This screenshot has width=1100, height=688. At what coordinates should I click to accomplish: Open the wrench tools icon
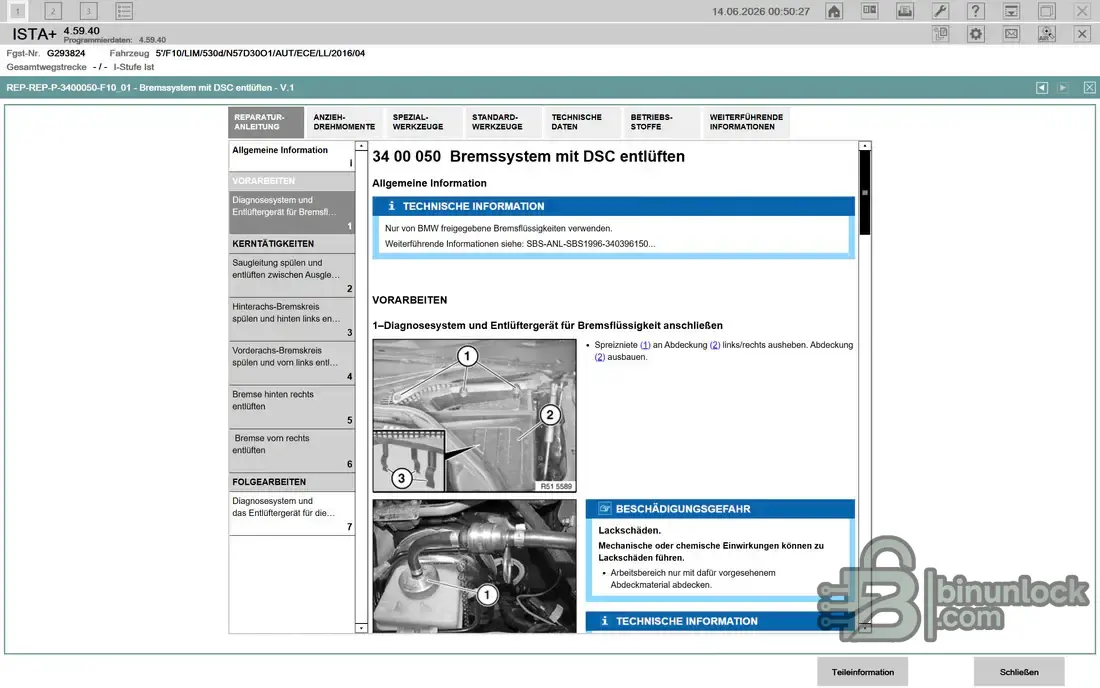(940, 11)
